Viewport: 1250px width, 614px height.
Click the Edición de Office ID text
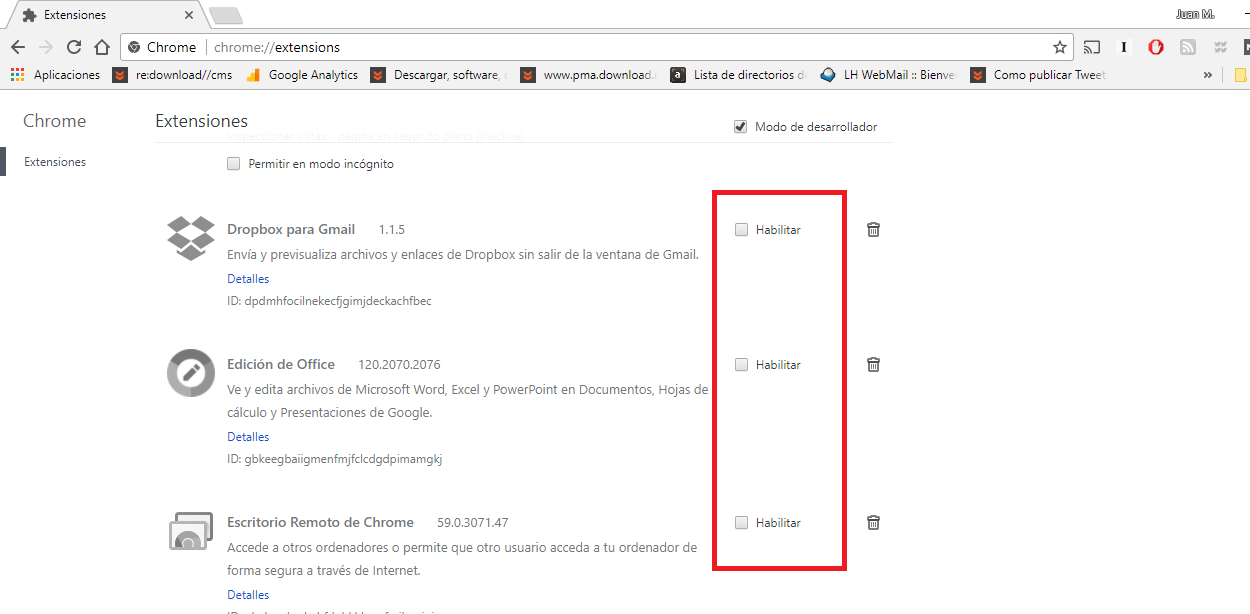334,459
